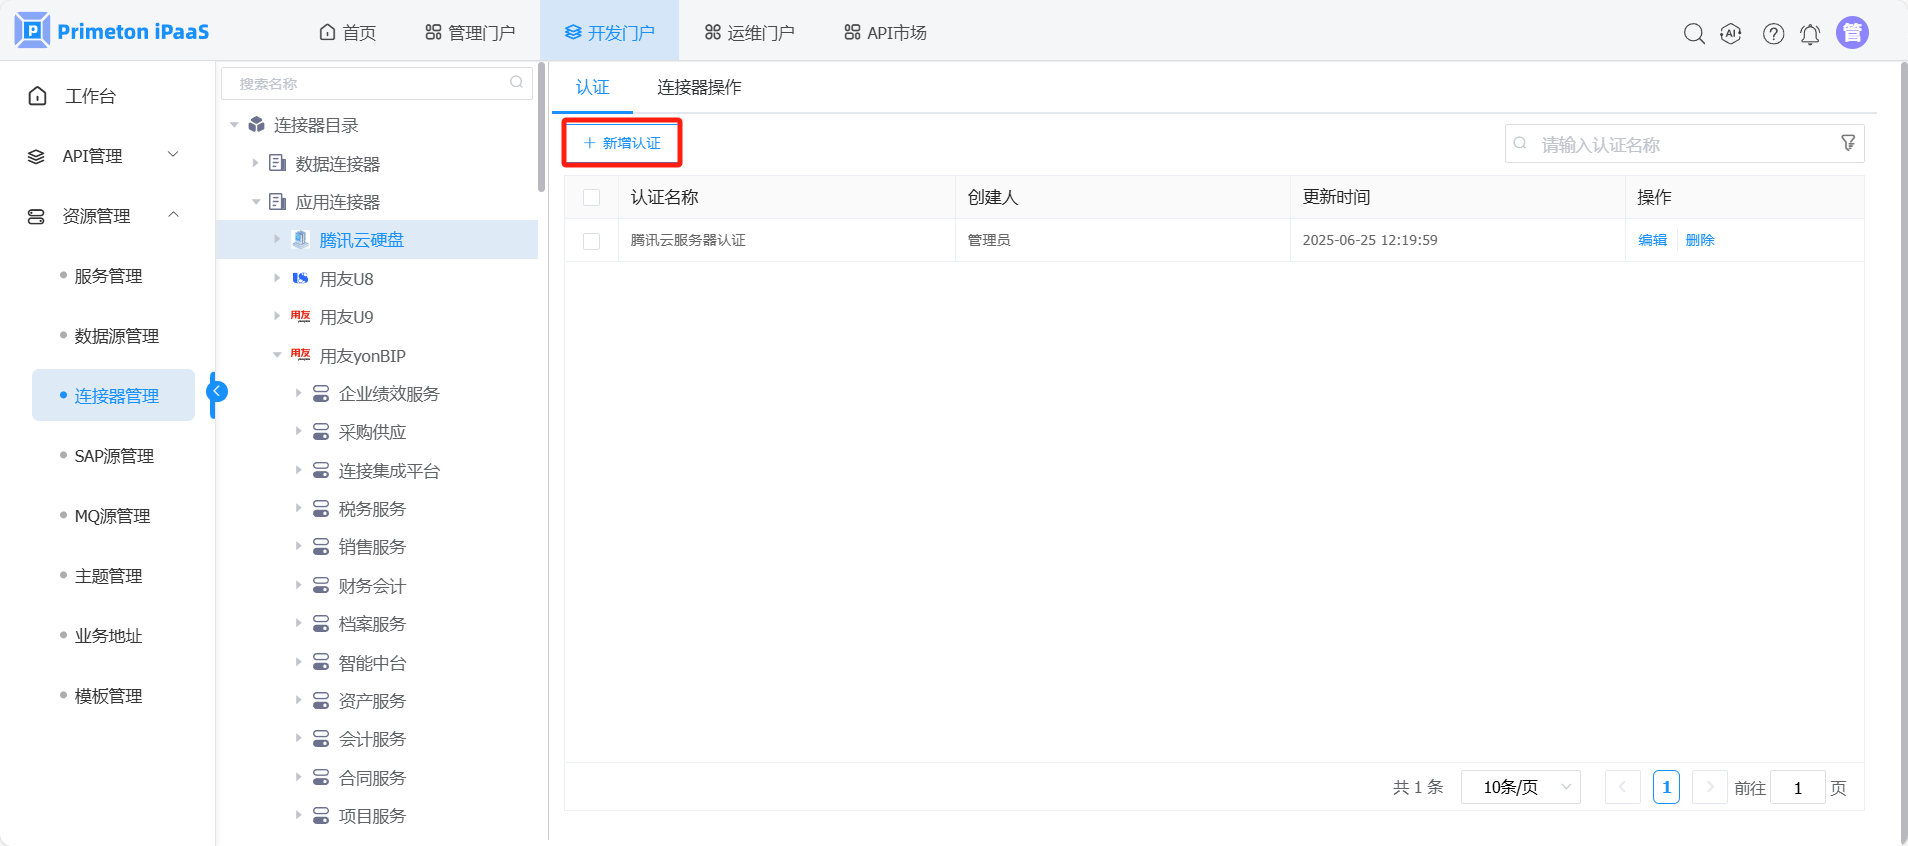Switch to the 连接器操作 tab
This screenshot has width=1908, height=846.
(699, 87)
